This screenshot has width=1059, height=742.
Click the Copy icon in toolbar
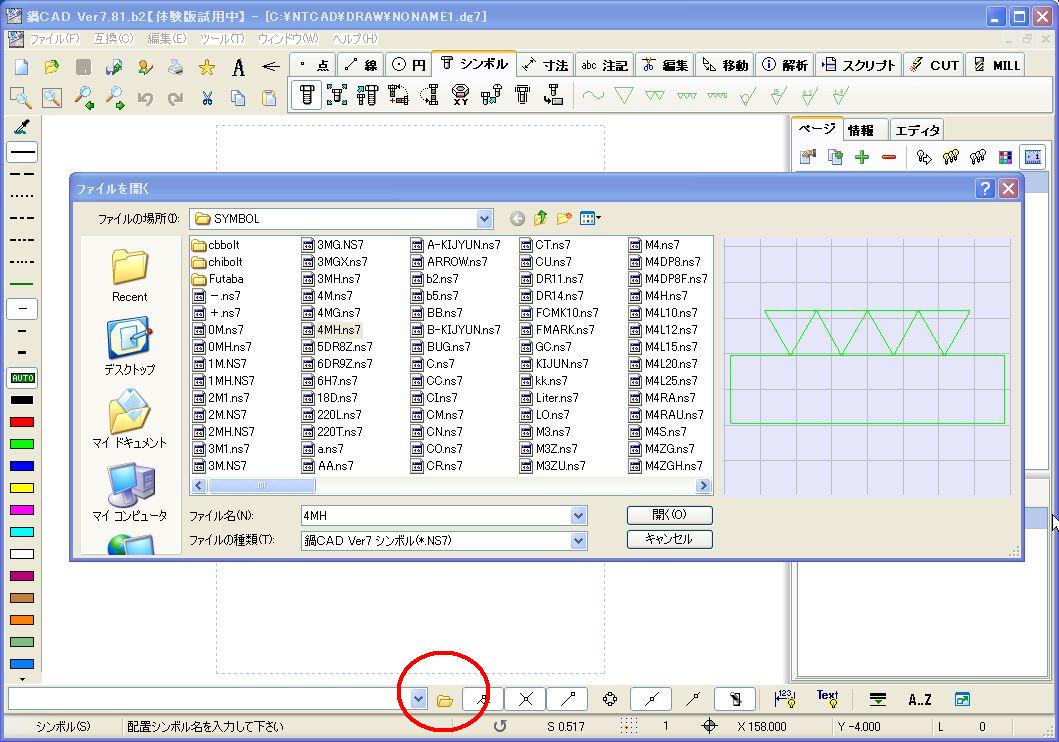pyautogui.click(x=238, y=99)
